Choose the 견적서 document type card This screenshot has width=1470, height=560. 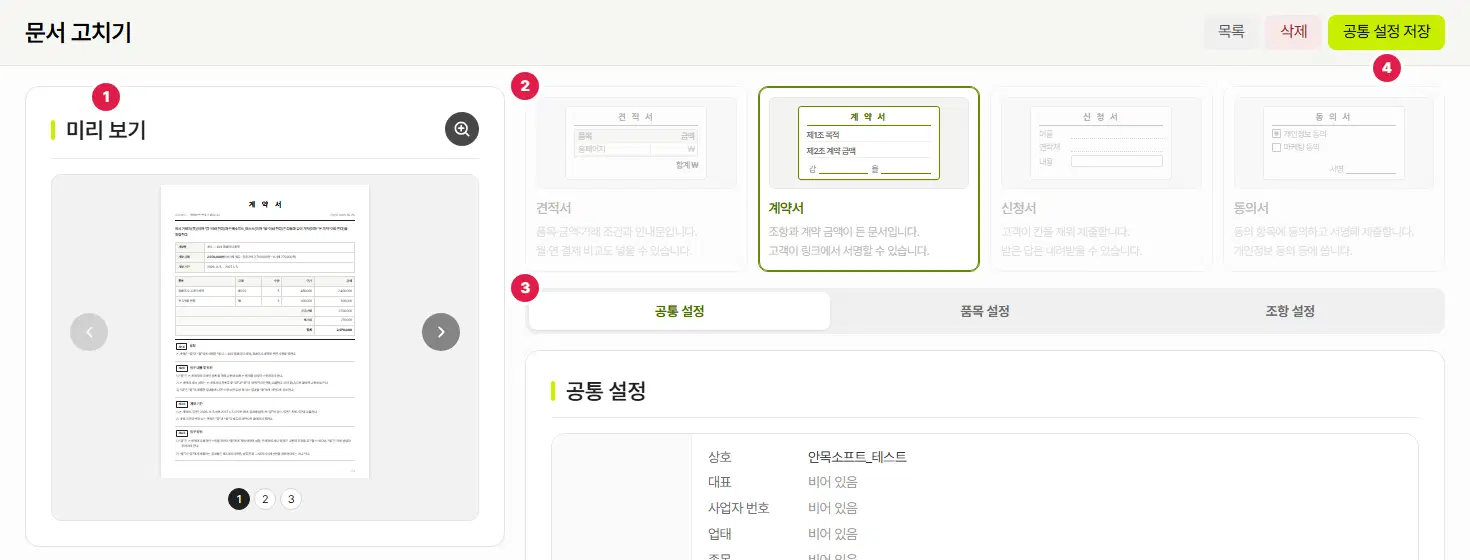(x=636, y=179)
